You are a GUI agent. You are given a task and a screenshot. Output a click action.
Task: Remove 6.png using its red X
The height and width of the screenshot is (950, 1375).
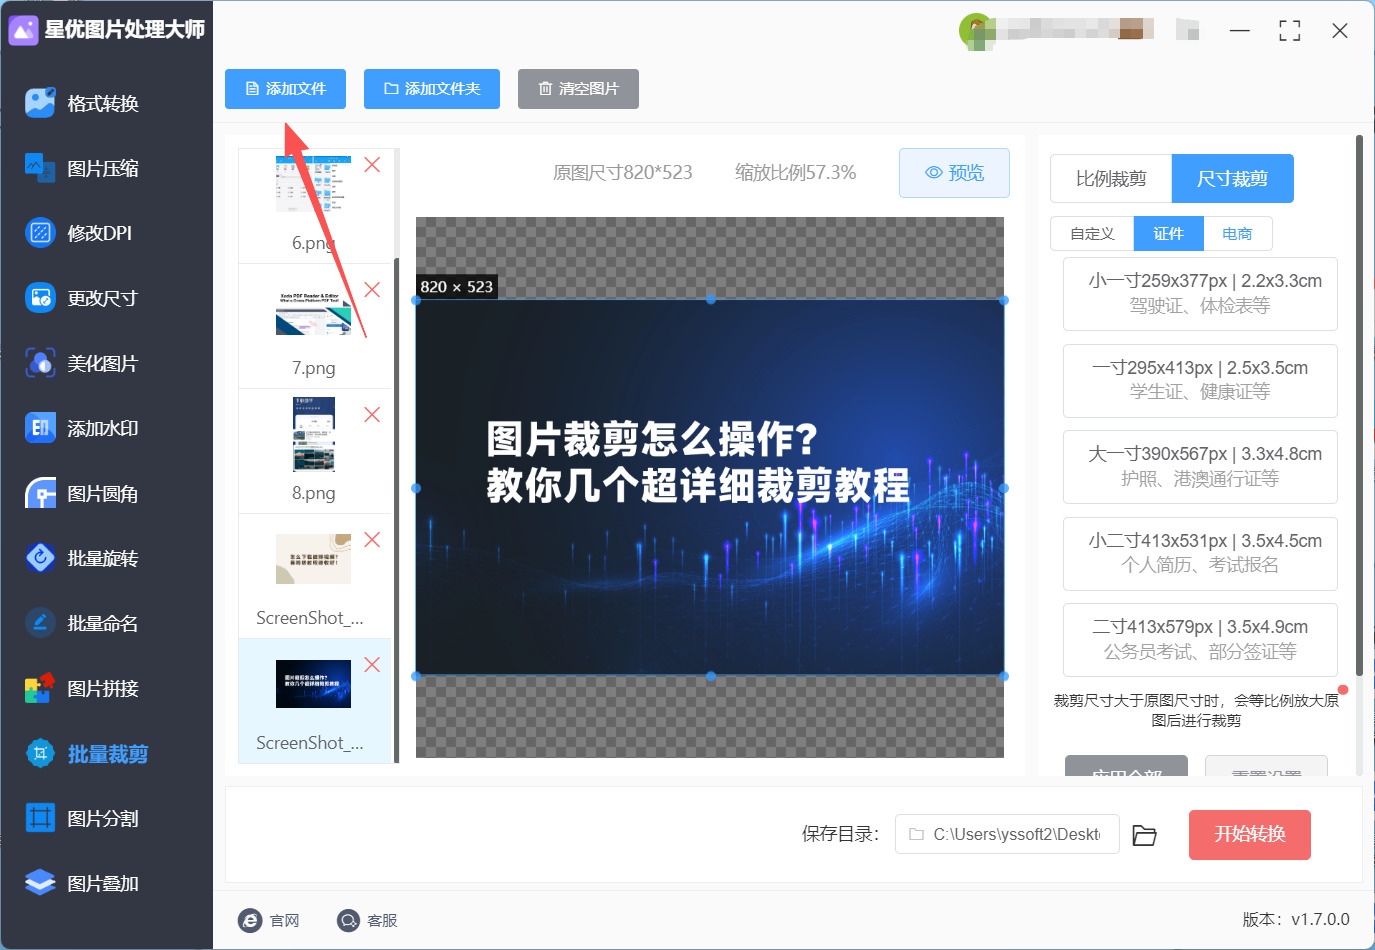pos(372,165)
